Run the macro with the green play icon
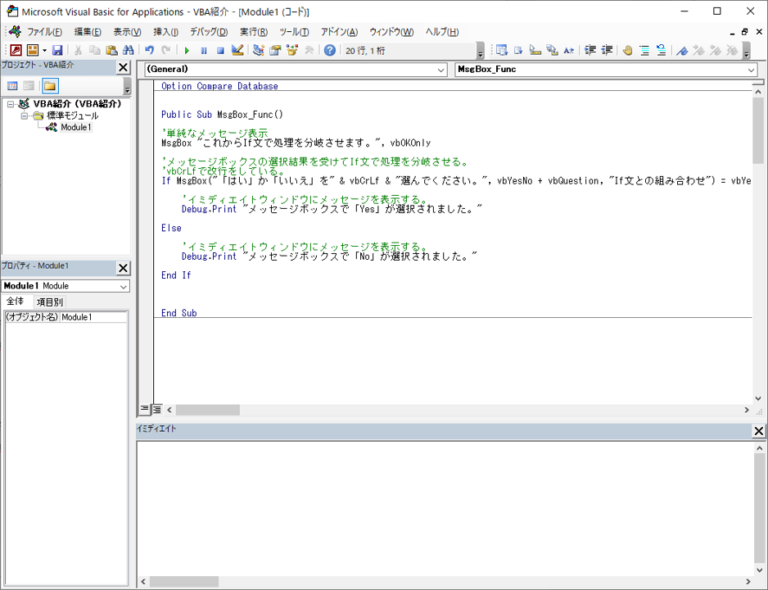768x590 pixels. [x=186, y=50]
